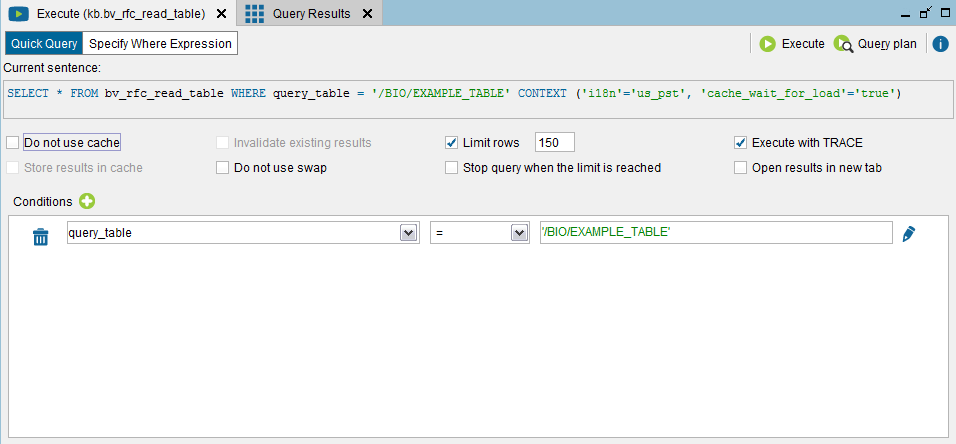Viewport: 956px width, 444px height.
Task: Add a condition with green plus icon
Action: [x=87, y=201]
